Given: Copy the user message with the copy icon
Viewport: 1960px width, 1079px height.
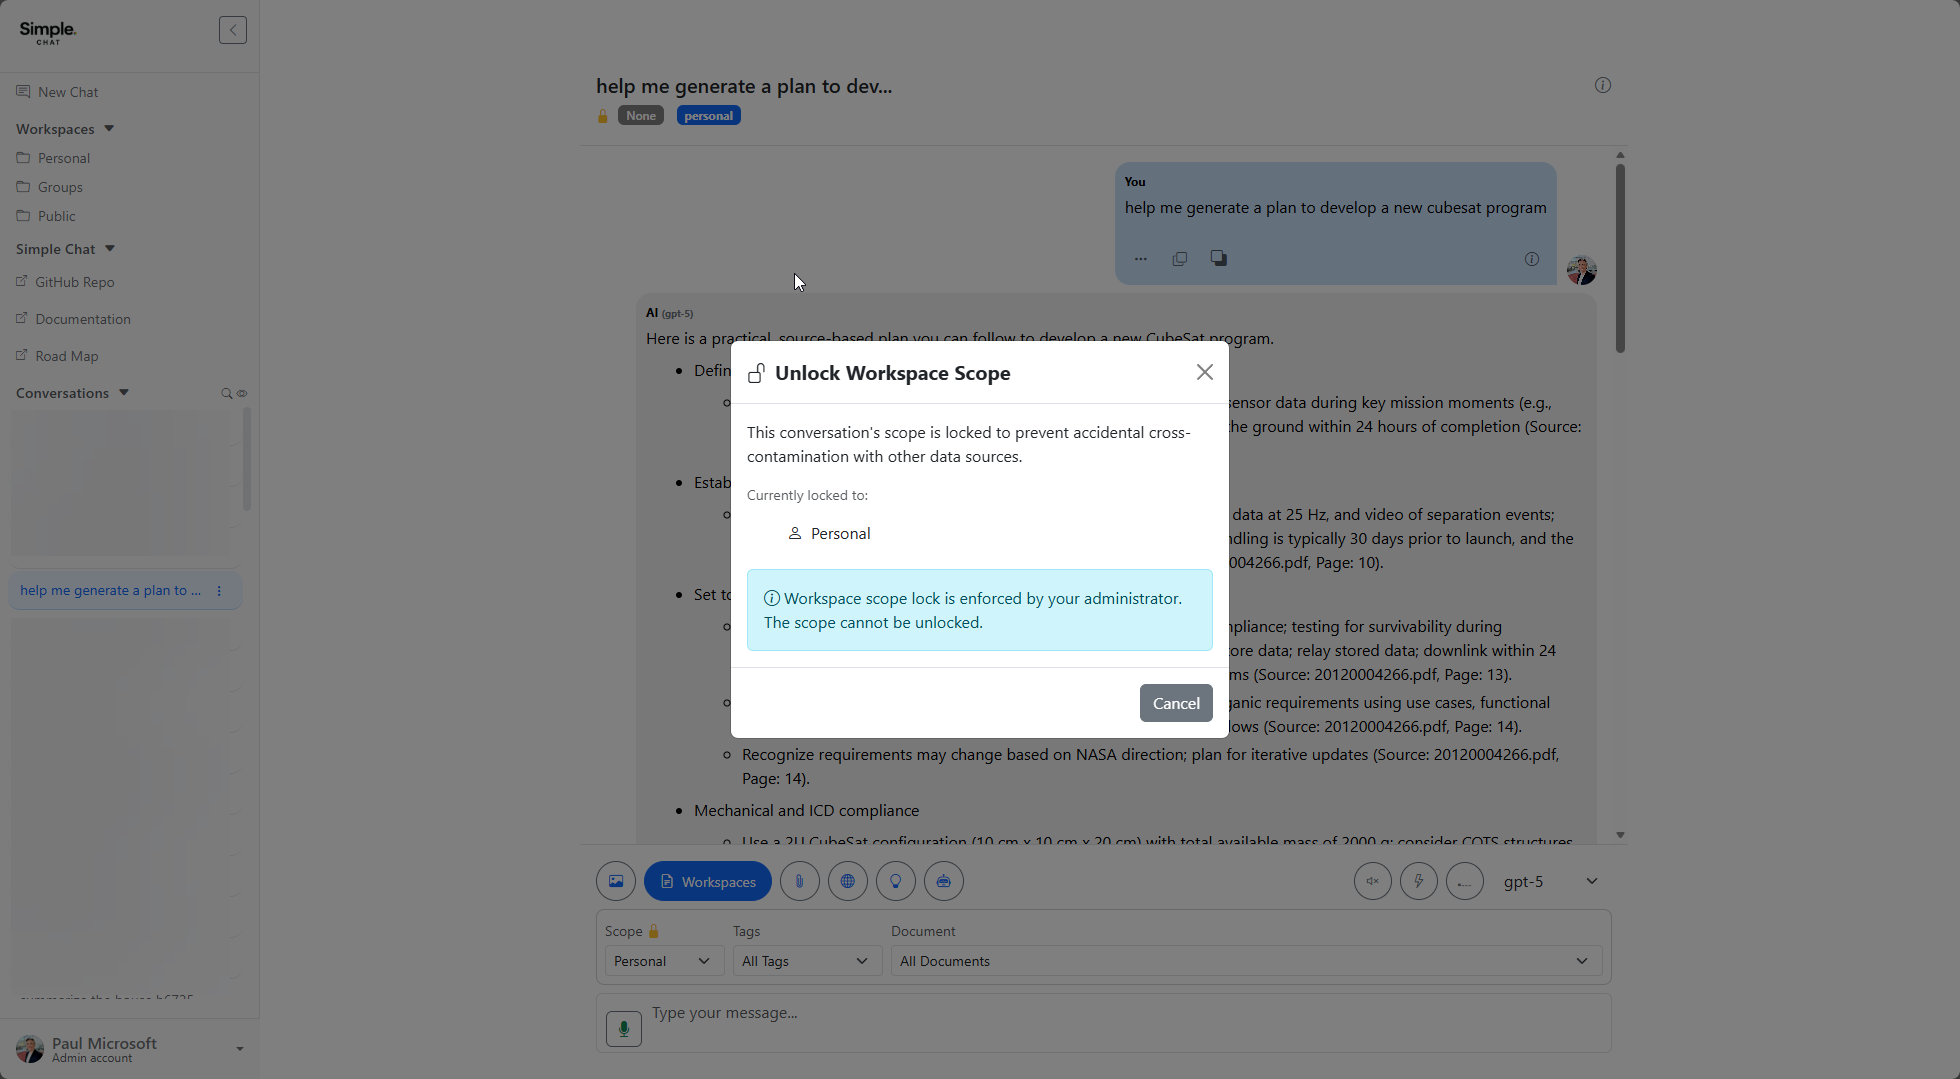Looking at the screenshot, I should (x=1179, y=258).
